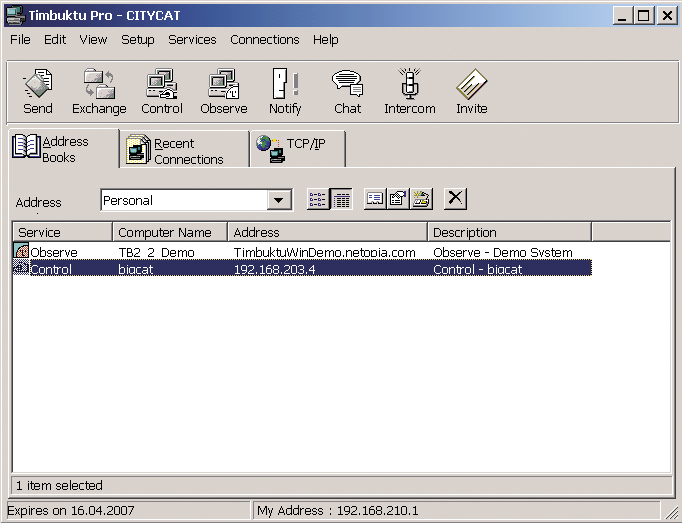Click the Notify toolbar icon
Image resolution: width=682 pixels, height=523 pixels.
pos(285,92)
